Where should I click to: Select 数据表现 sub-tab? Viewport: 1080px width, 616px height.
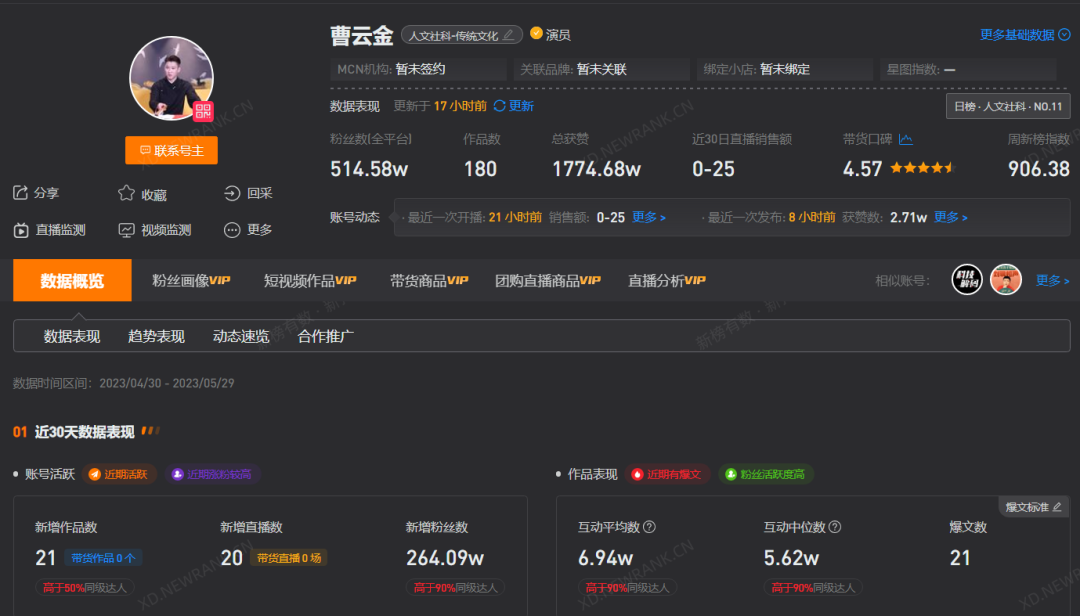click(72, 336)
